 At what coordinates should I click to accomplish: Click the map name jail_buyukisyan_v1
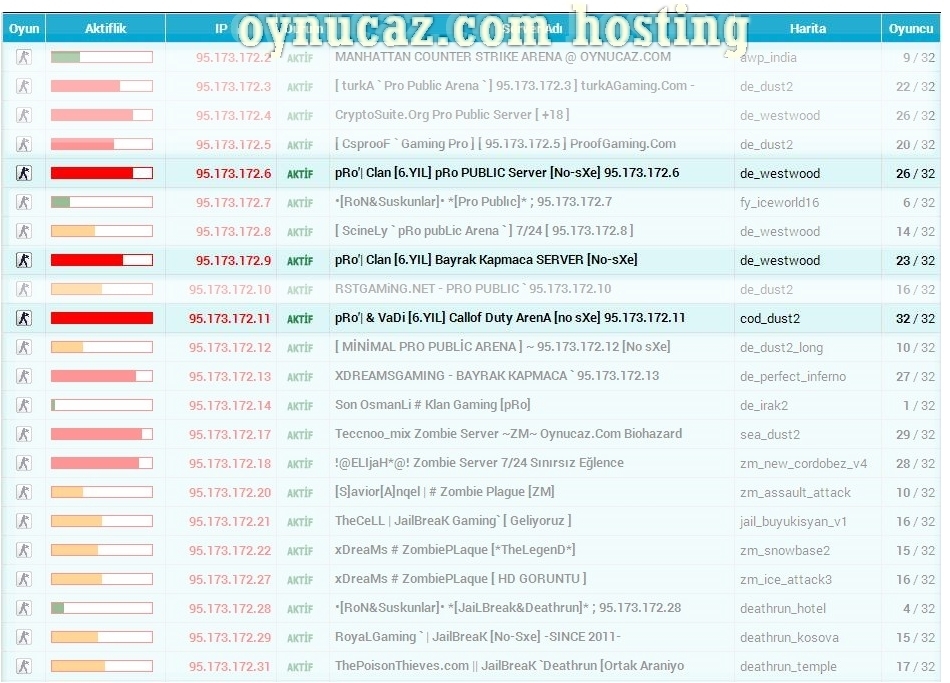pos(793,522)
